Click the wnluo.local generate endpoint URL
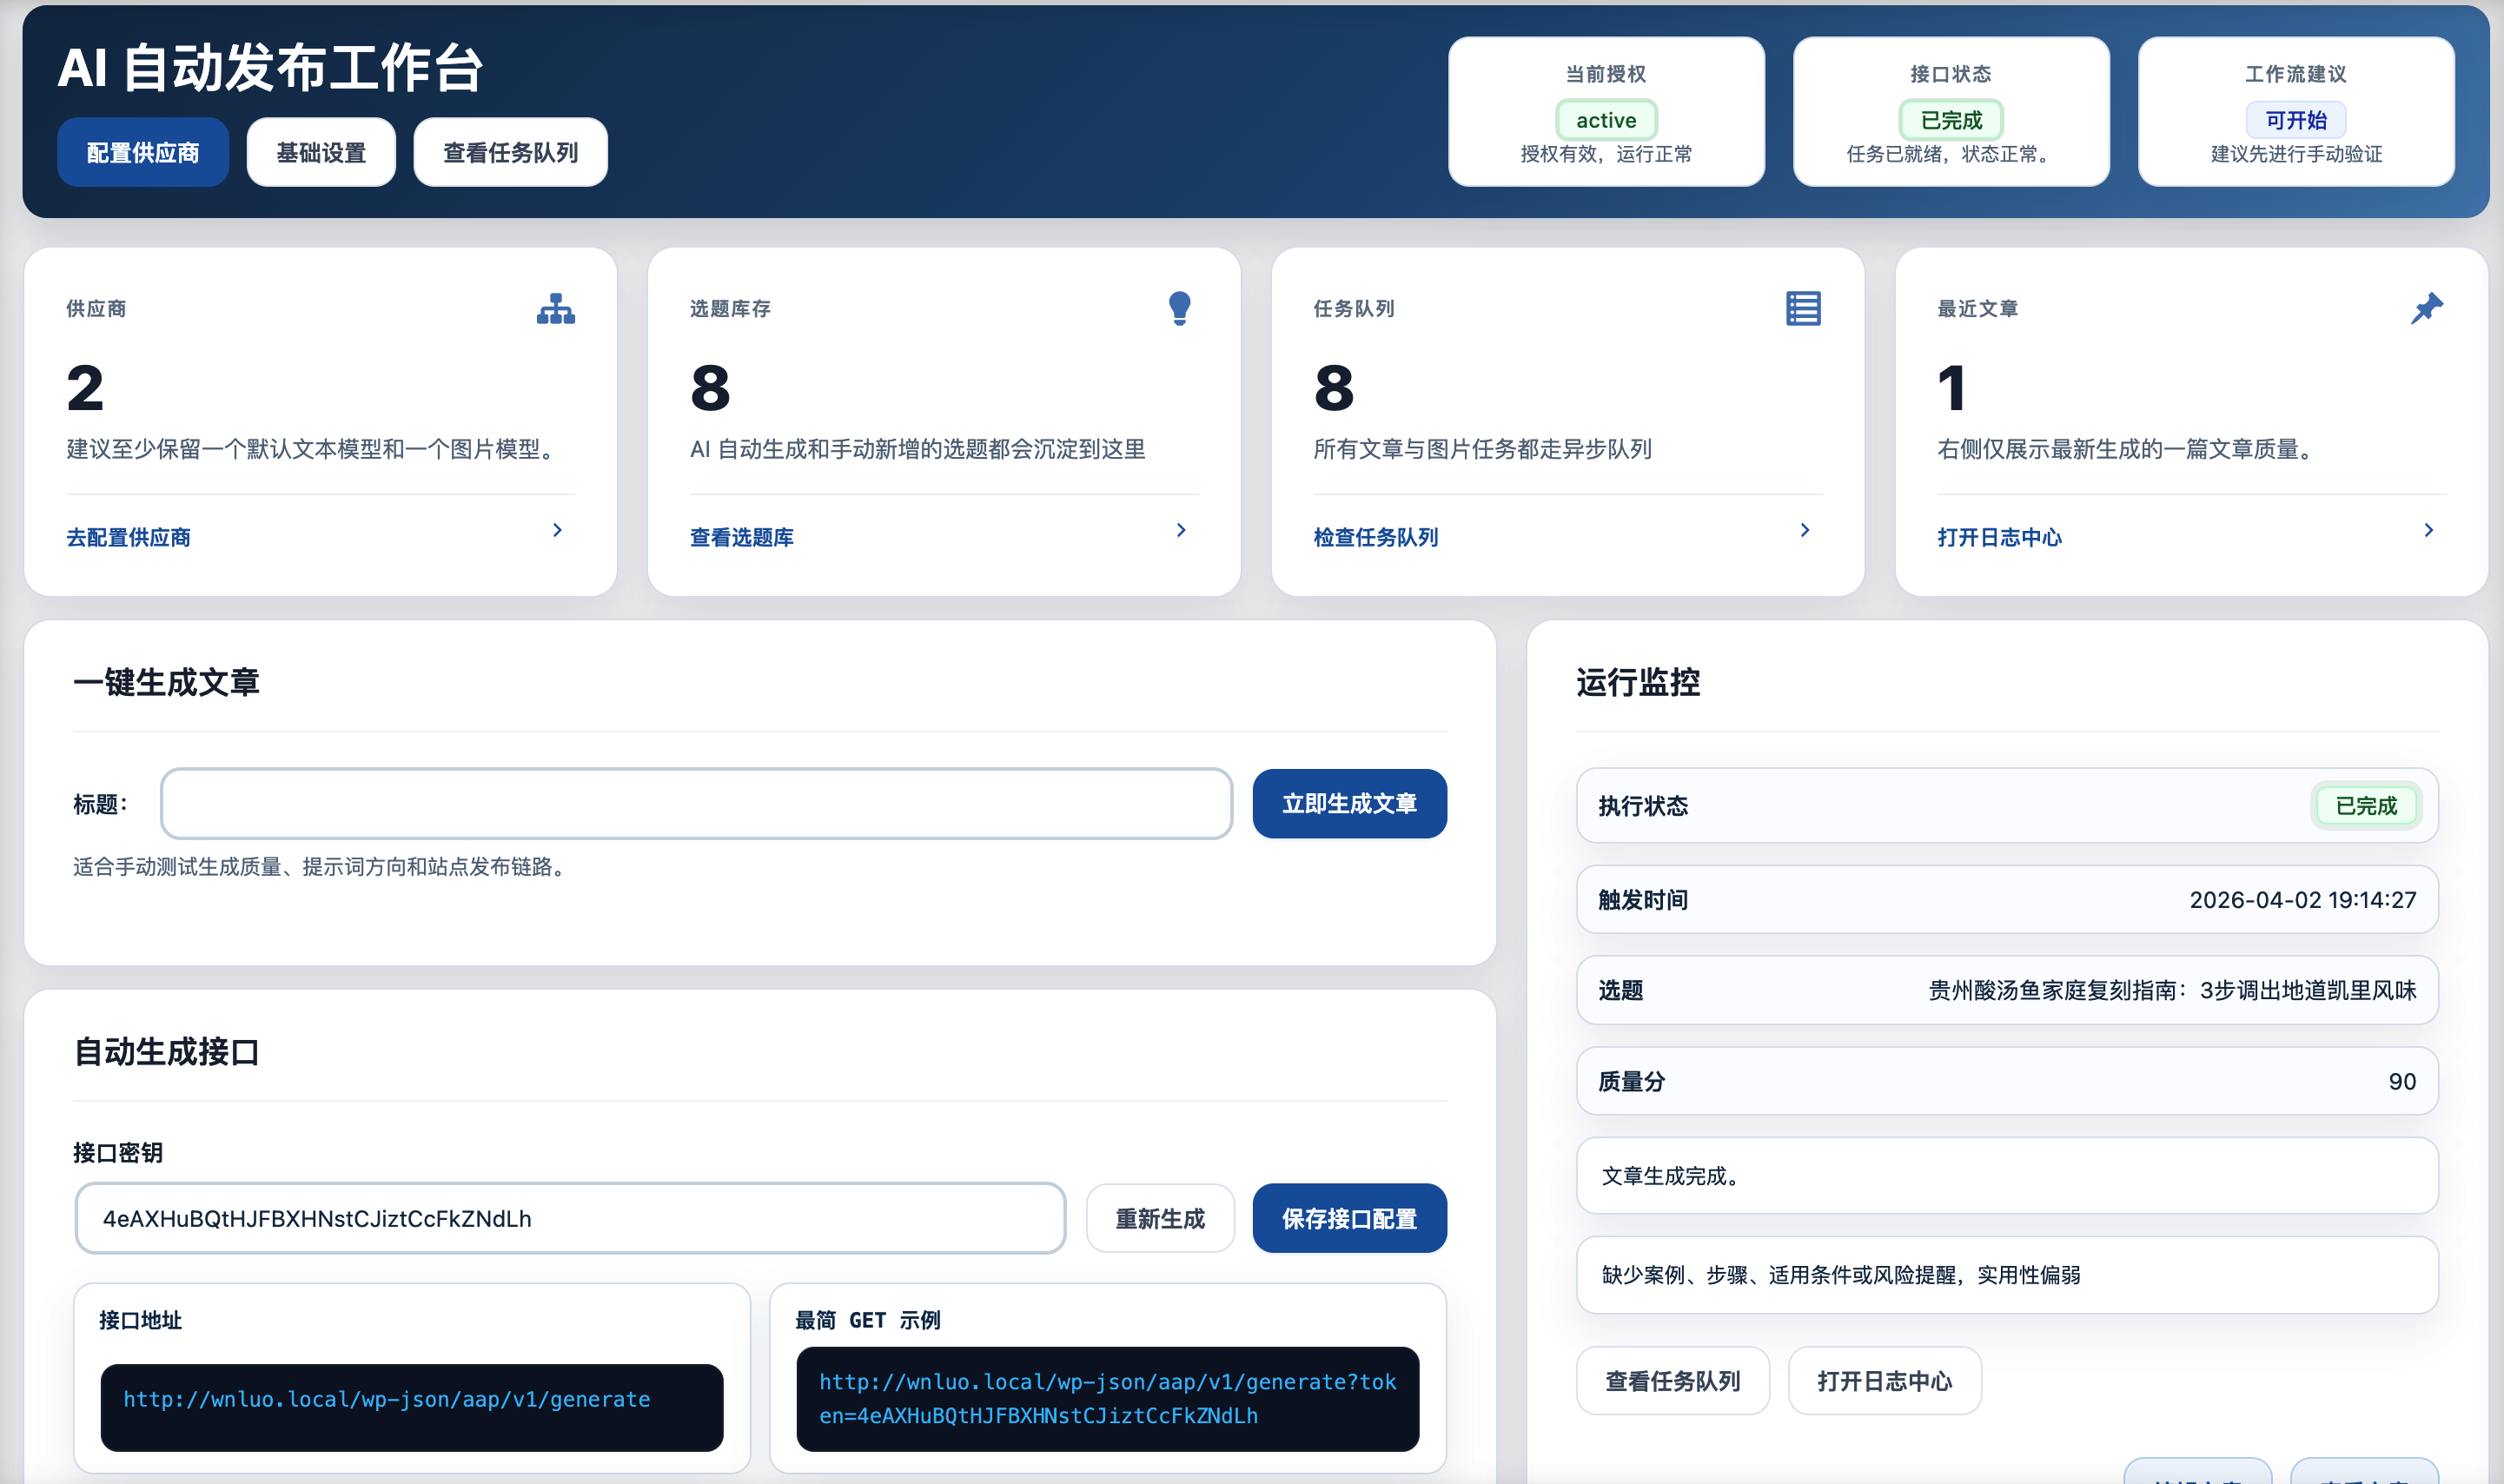This screenshot has height=1484, width=2504. pyautogui.click(x=387, y=1400)
